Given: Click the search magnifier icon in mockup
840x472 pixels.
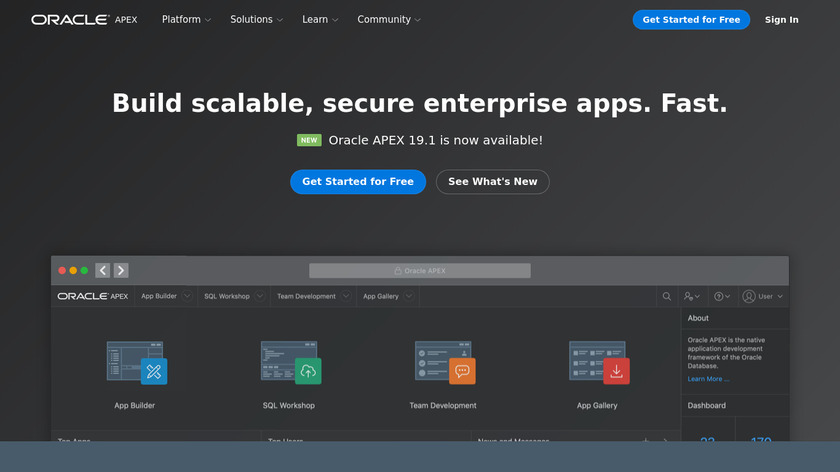Looking at the screenshot, I should [667, 296].
